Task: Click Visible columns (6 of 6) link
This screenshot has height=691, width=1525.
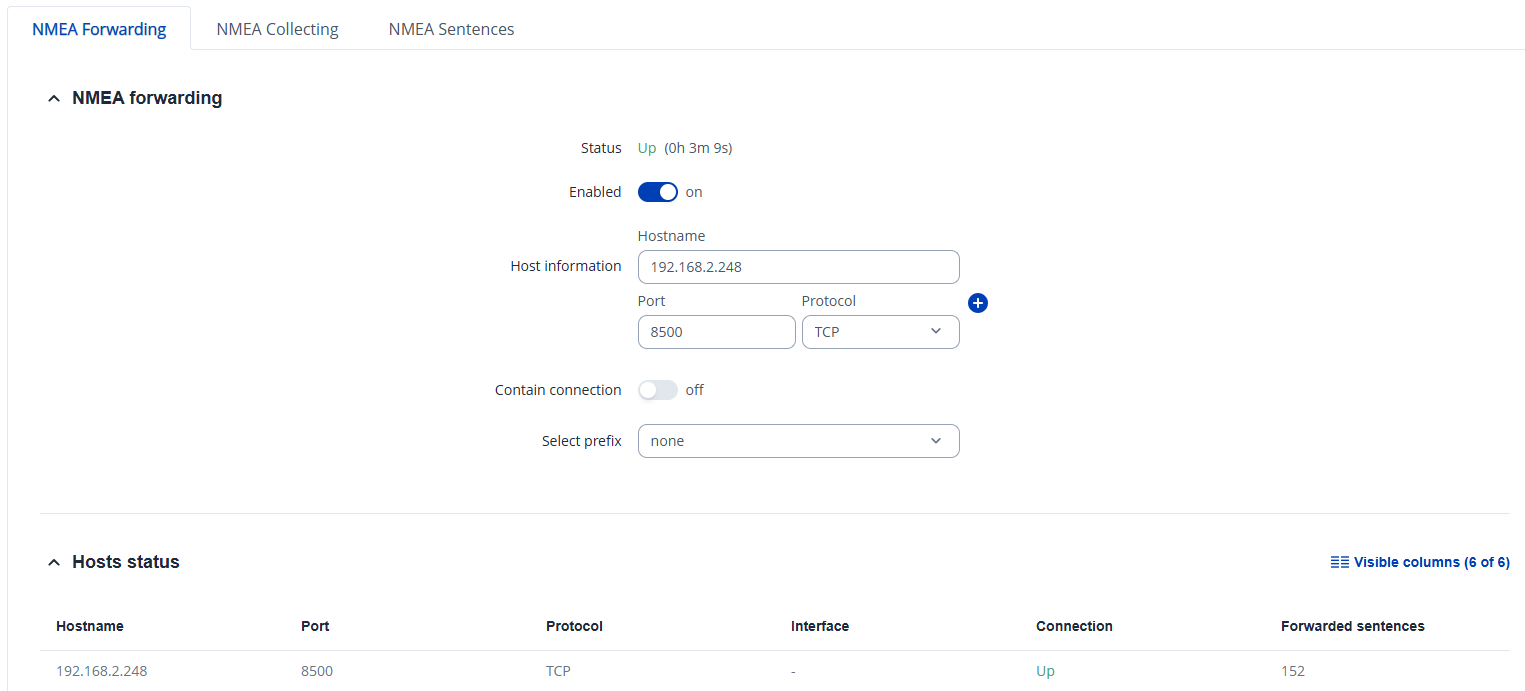Action: point(1430,562)
